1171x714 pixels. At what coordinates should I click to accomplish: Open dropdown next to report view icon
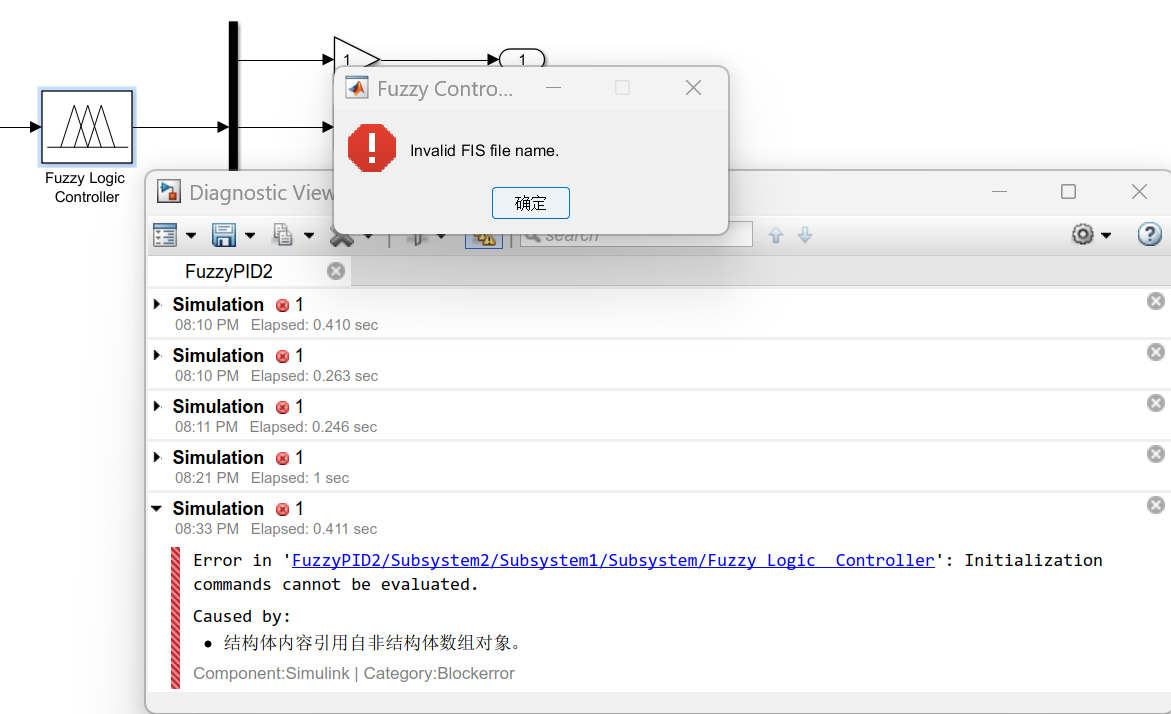191,236
